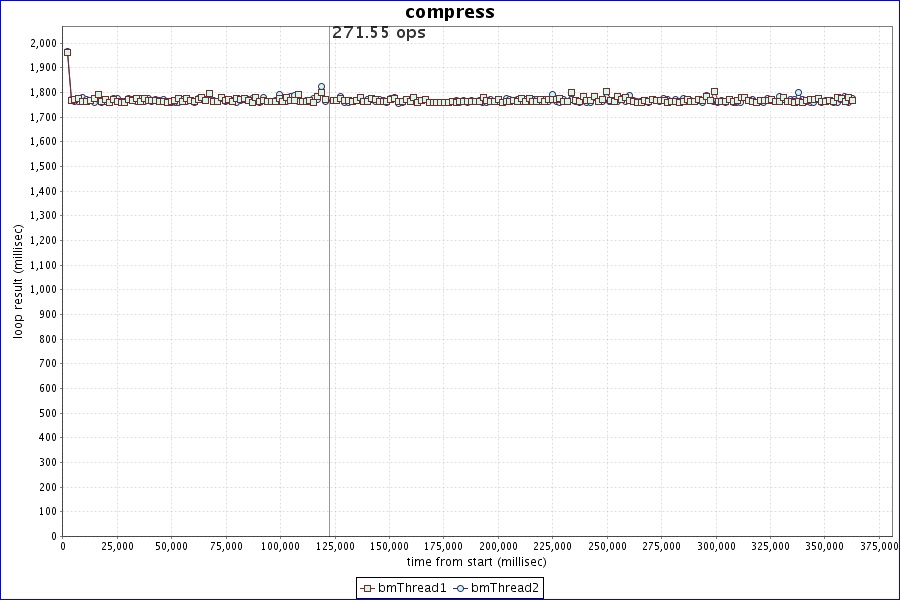
Task: Click the 2,000 tick on the y-axis
Action: (x=43, y=43)
